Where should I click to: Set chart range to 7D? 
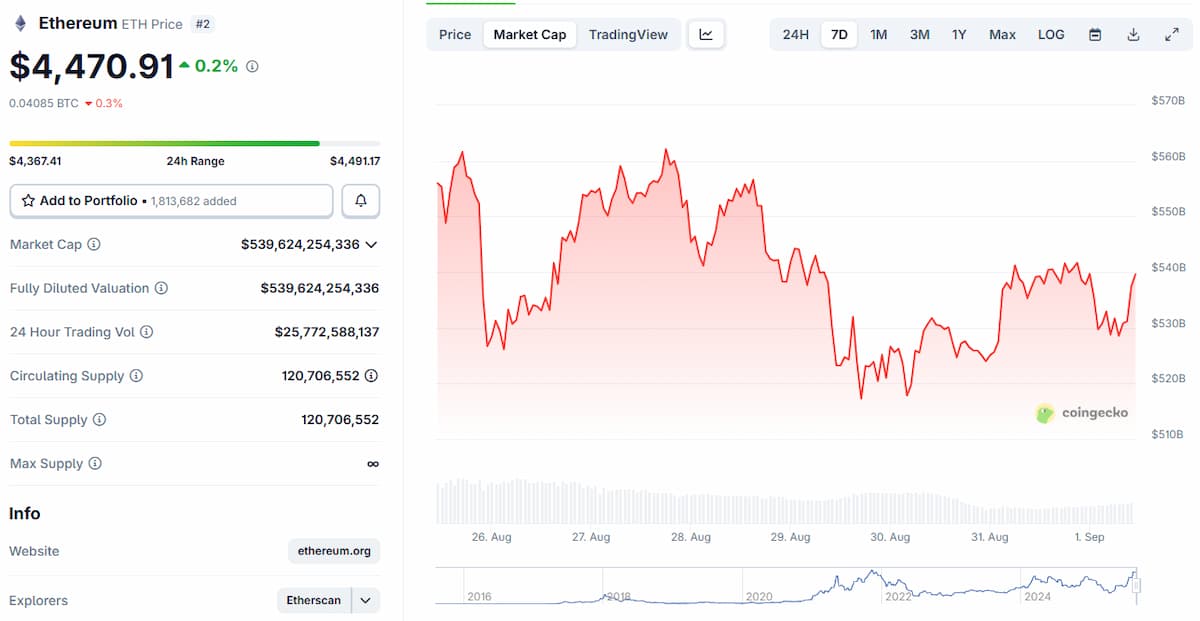tap(839, 34)
